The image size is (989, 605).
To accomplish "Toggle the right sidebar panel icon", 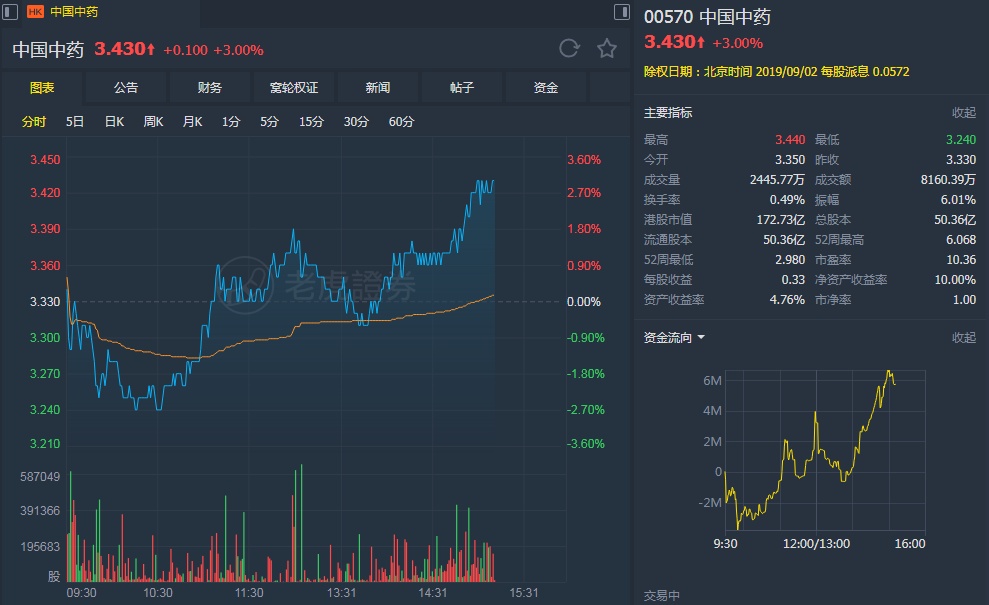I will click(x=621, y=11).
